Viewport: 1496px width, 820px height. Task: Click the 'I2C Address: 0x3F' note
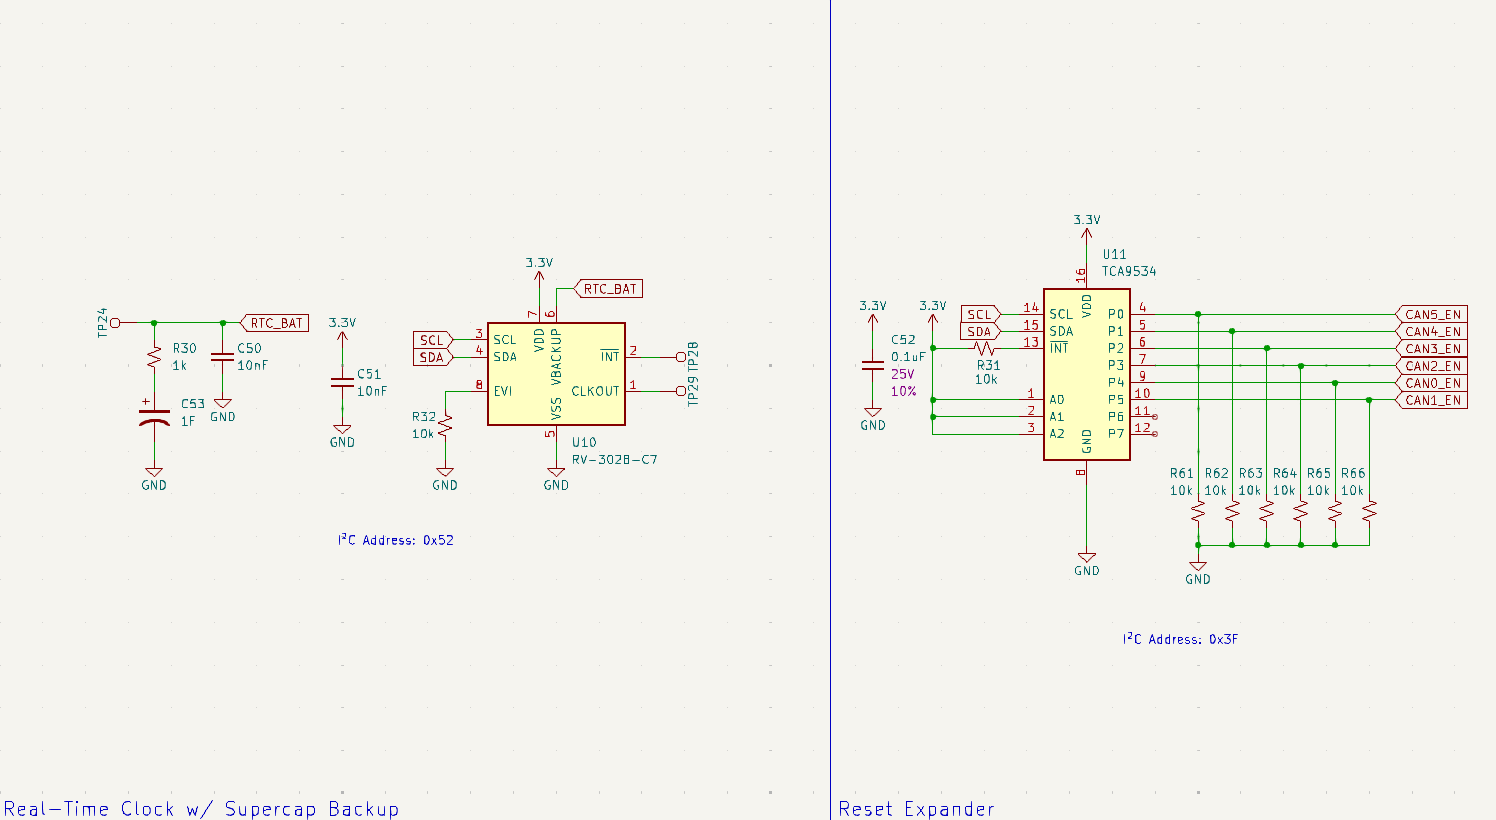click(1181, 638)
